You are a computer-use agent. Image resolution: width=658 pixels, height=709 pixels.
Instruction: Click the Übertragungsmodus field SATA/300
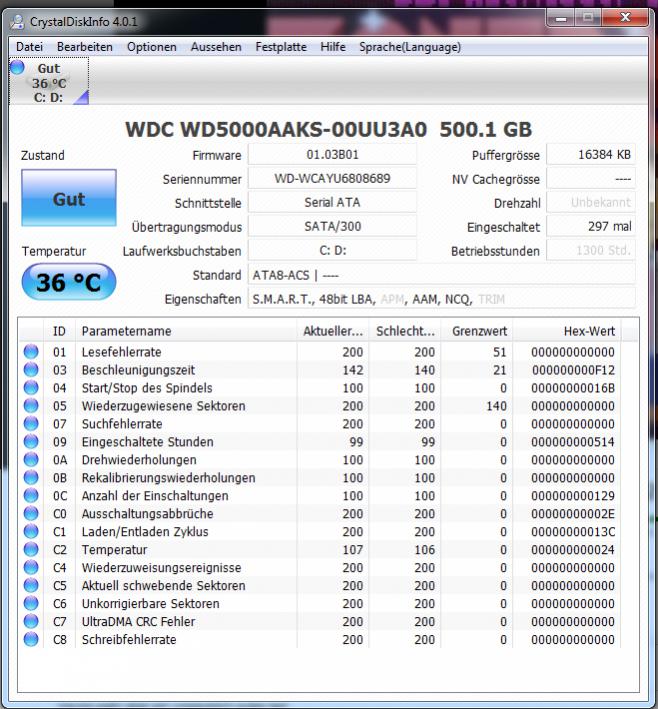click(x=332, y=227)
